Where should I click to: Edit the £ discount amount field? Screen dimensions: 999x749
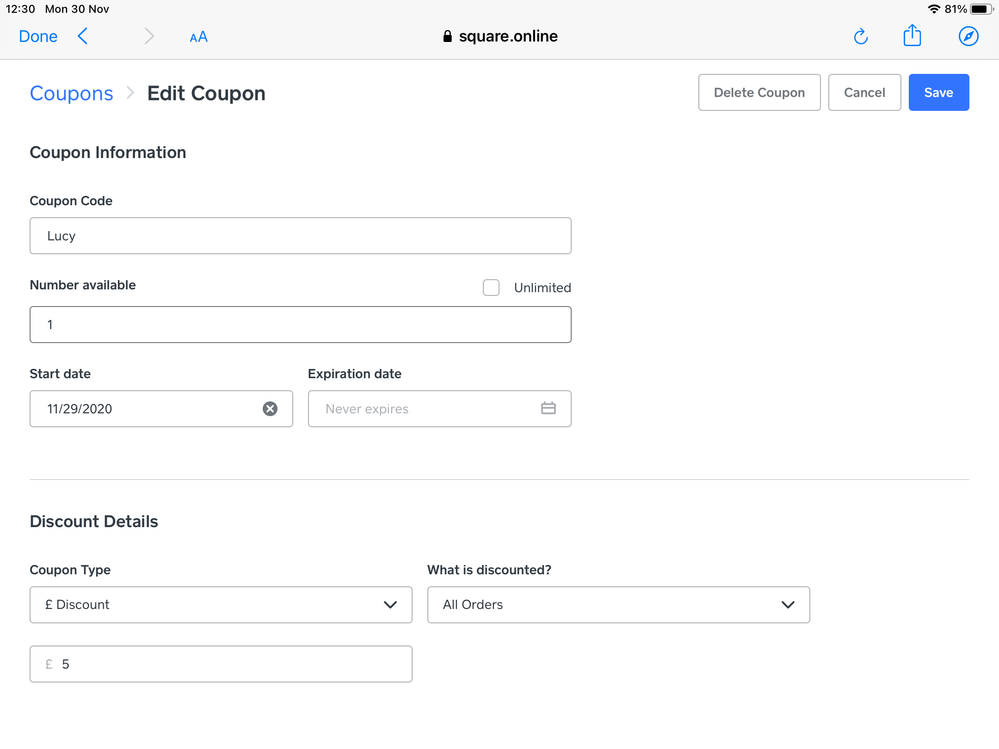(230, 664)
